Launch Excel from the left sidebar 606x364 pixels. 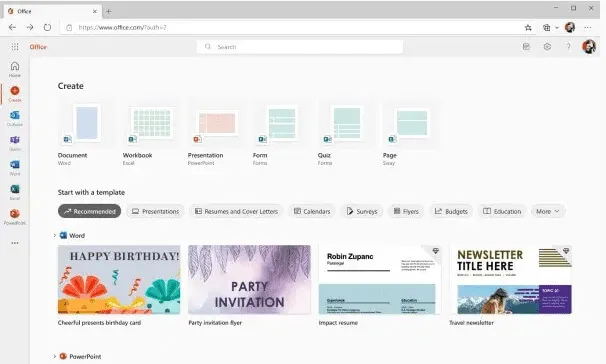(x=15, y=192)
